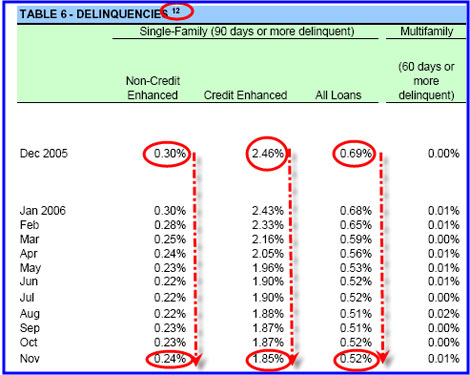Image resolution: width=470 pixels, height=375 pixels.
Task: Click the circled 0.69% All Loans value
Action: tap(356, 154)
